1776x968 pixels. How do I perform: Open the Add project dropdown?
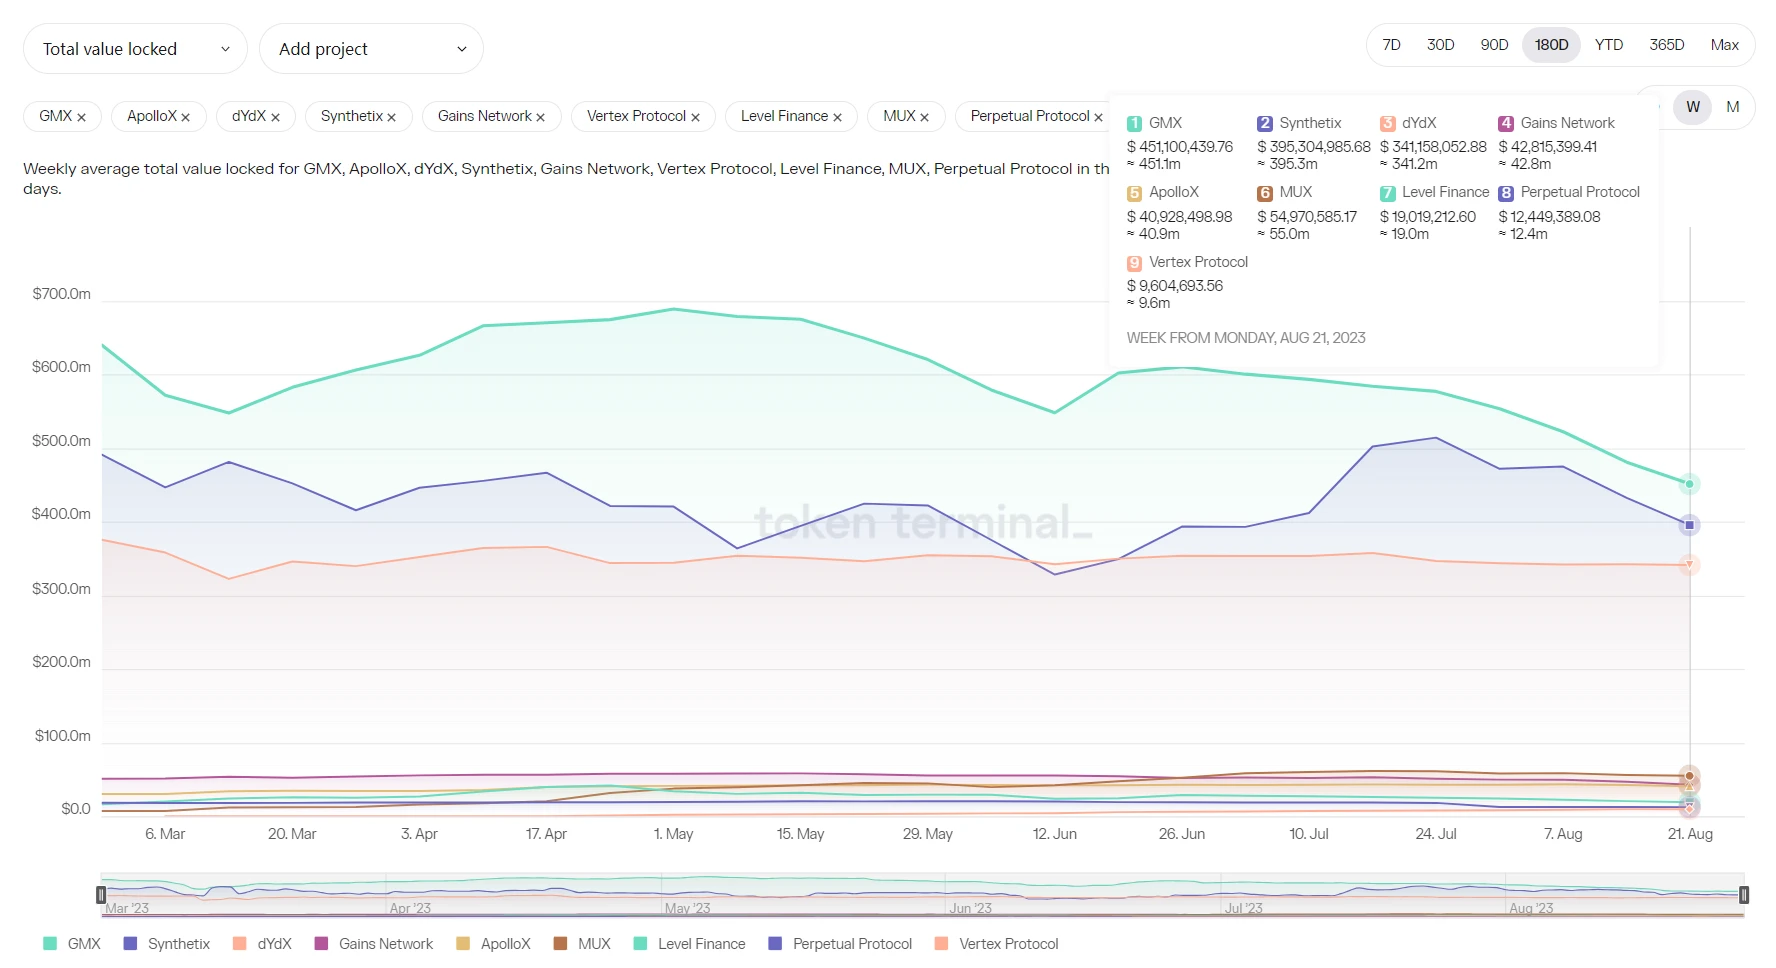pyautogui.click(x=371, y=49)
